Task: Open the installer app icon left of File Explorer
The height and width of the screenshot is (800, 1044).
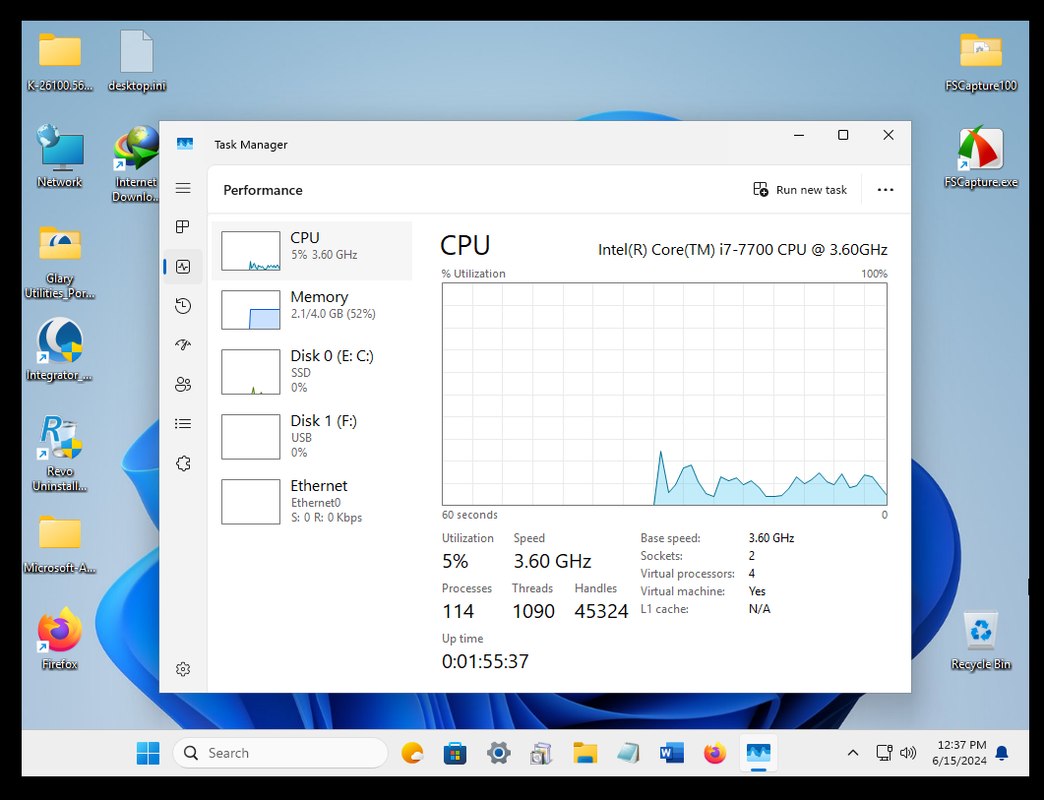Action: tap(541, 753)
